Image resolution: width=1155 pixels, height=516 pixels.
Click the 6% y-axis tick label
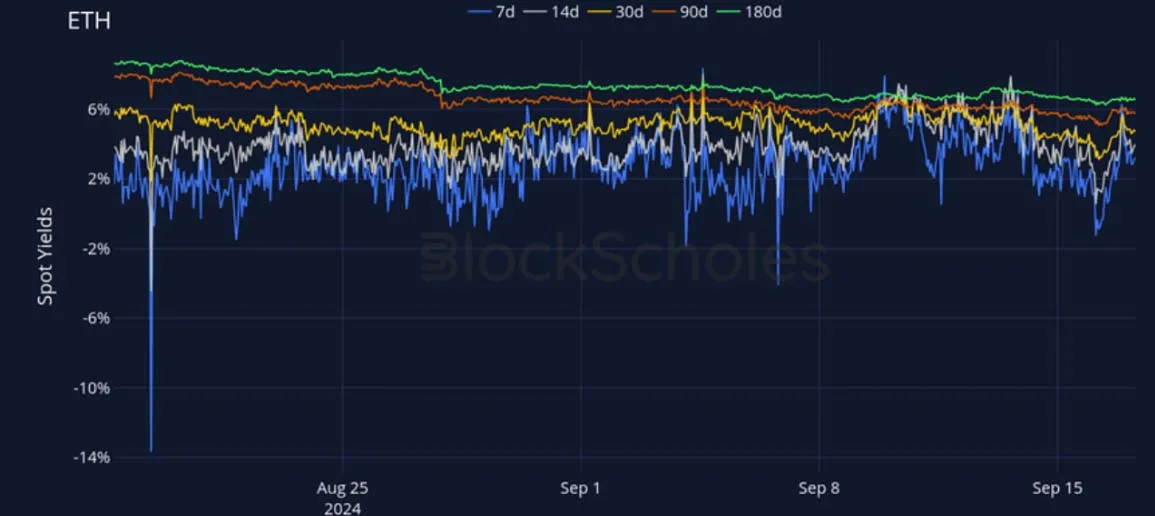click(98, 110)
